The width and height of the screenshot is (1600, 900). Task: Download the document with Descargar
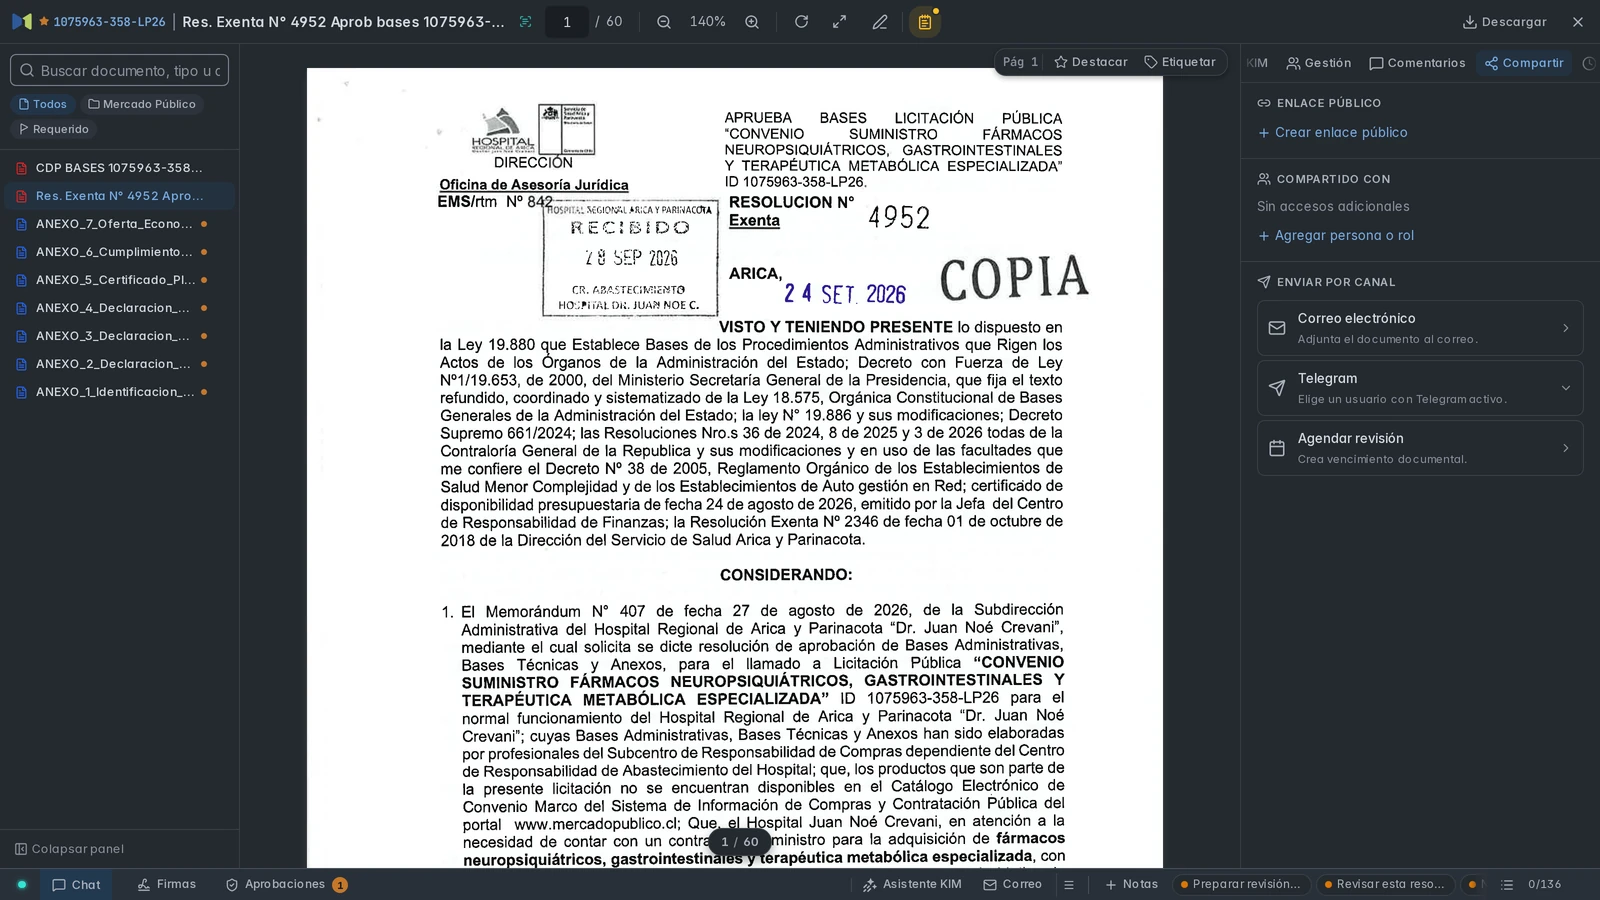(1504, 22)
